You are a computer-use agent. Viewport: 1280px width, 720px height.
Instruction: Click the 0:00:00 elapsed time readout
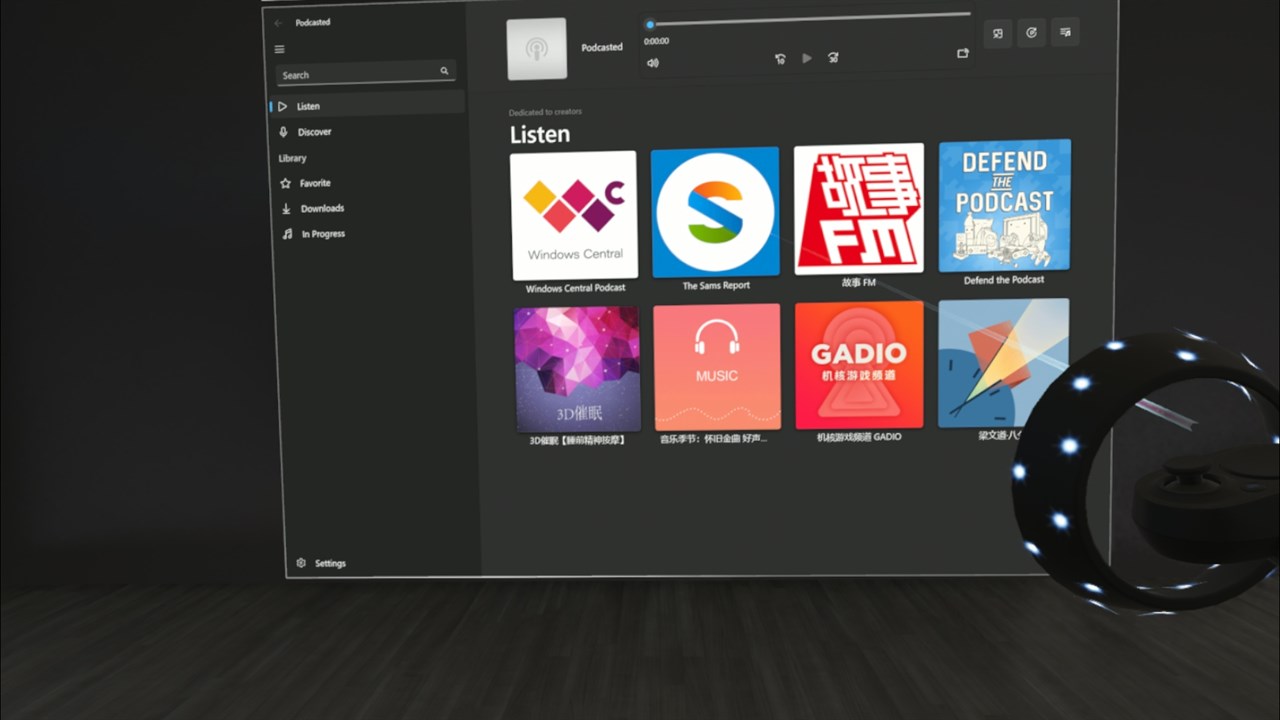click(657, 41)
